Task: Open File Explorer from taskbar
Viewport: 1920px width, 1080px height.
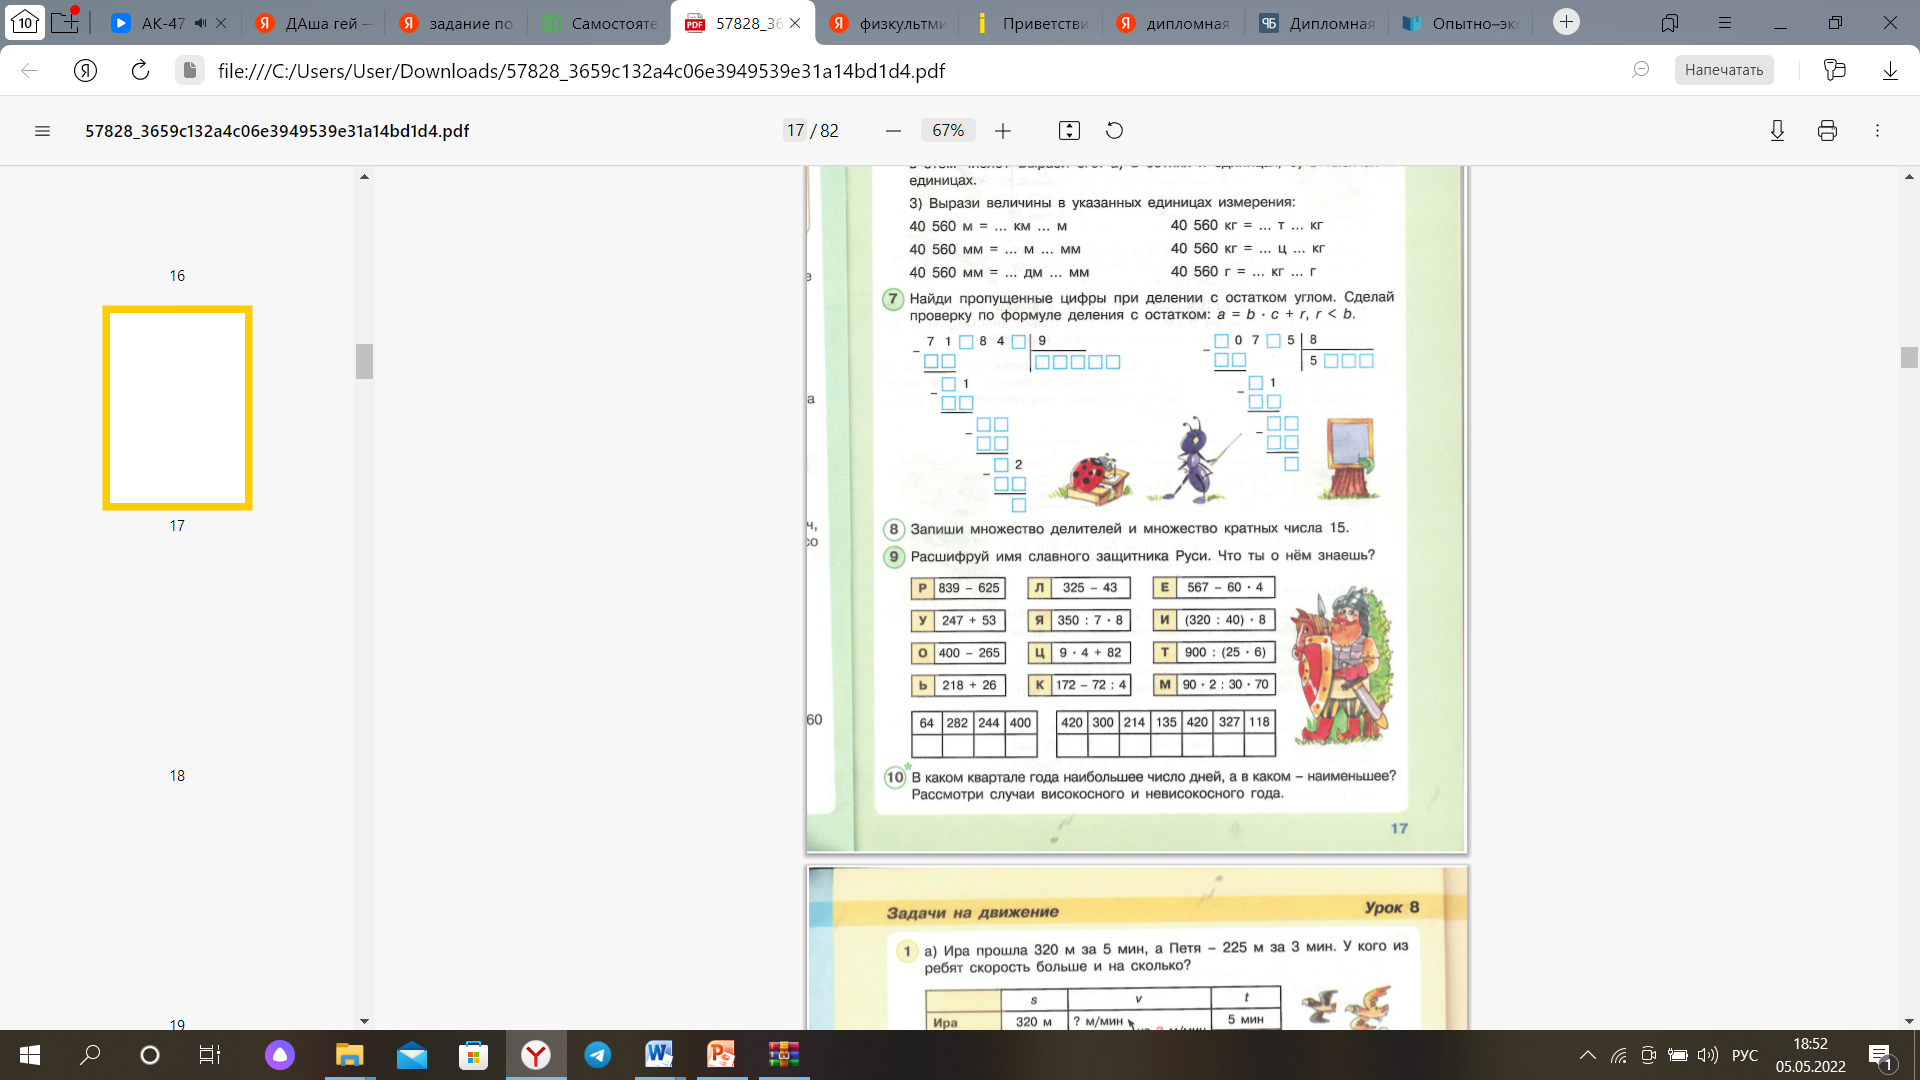Action: point(349,1055)
